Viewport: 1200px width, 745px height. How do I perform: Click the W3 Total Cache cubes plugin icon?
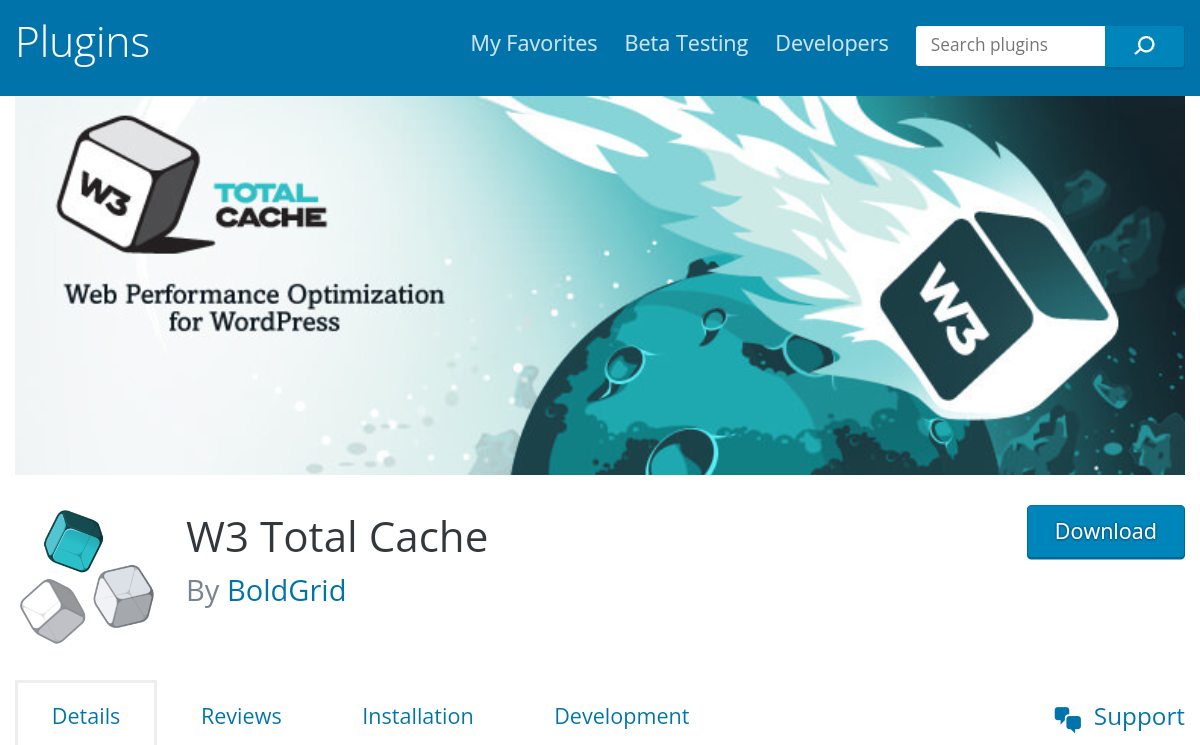87,576
